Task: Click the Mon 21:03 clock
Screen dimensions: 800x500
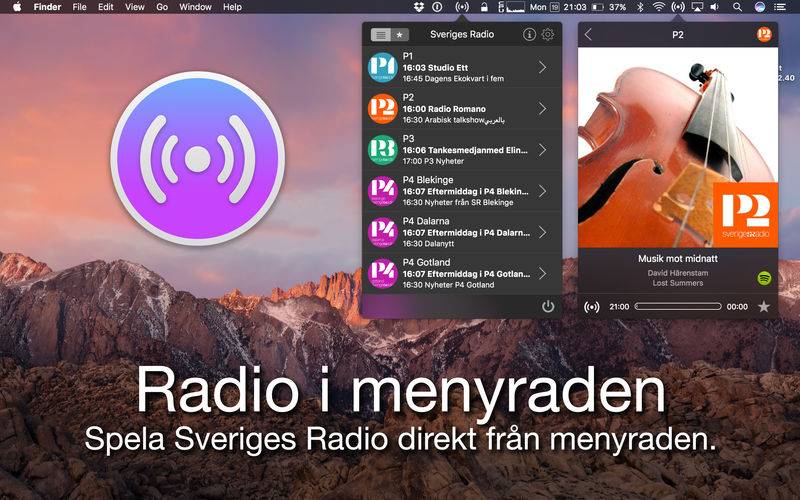Action: click(x=558, y=7)
